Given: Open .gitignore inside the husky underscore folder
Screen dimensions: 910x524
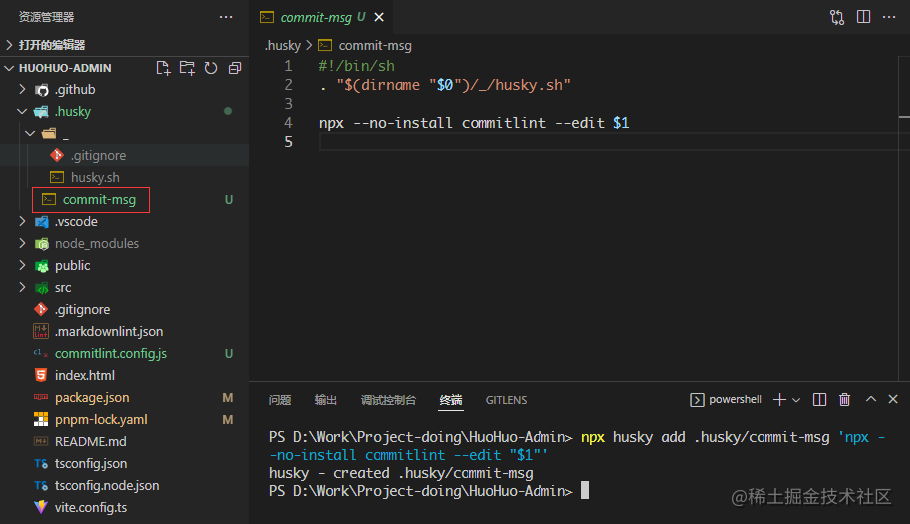Looking at the screenshot, I should pos(124,156).
